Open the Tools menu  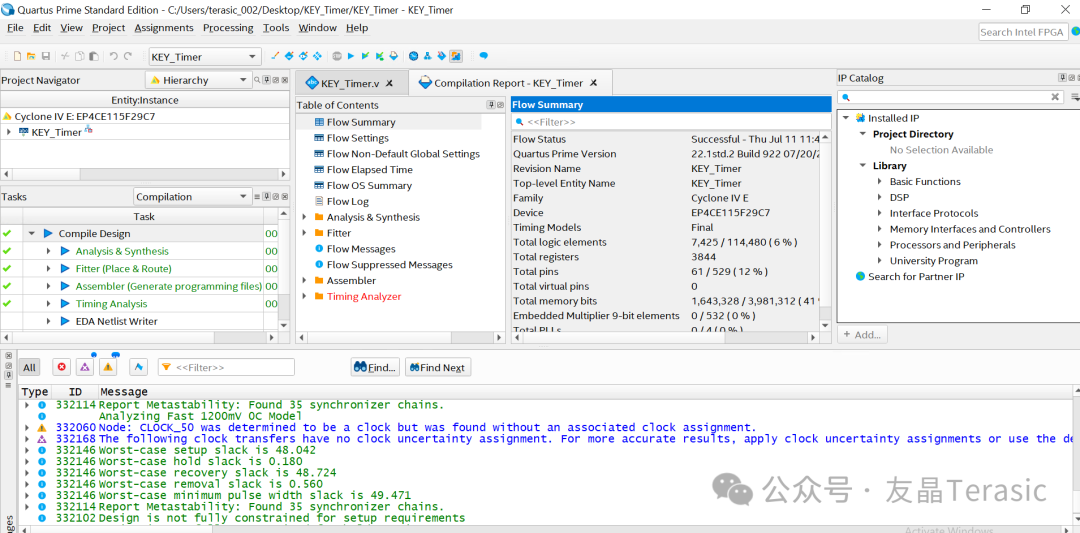(276, 28)
